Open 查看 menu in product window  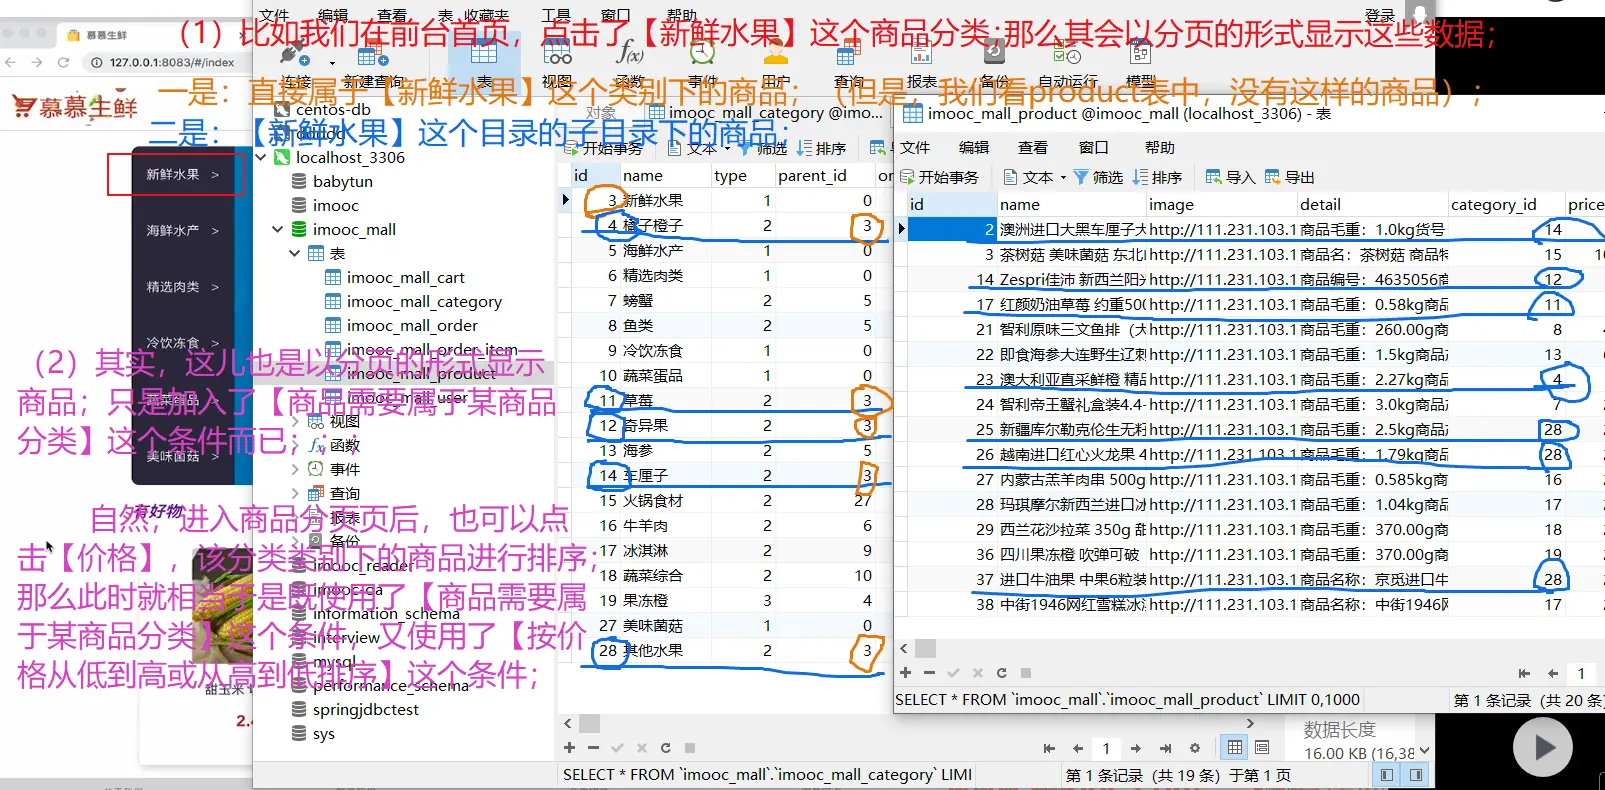point(1033,148)
